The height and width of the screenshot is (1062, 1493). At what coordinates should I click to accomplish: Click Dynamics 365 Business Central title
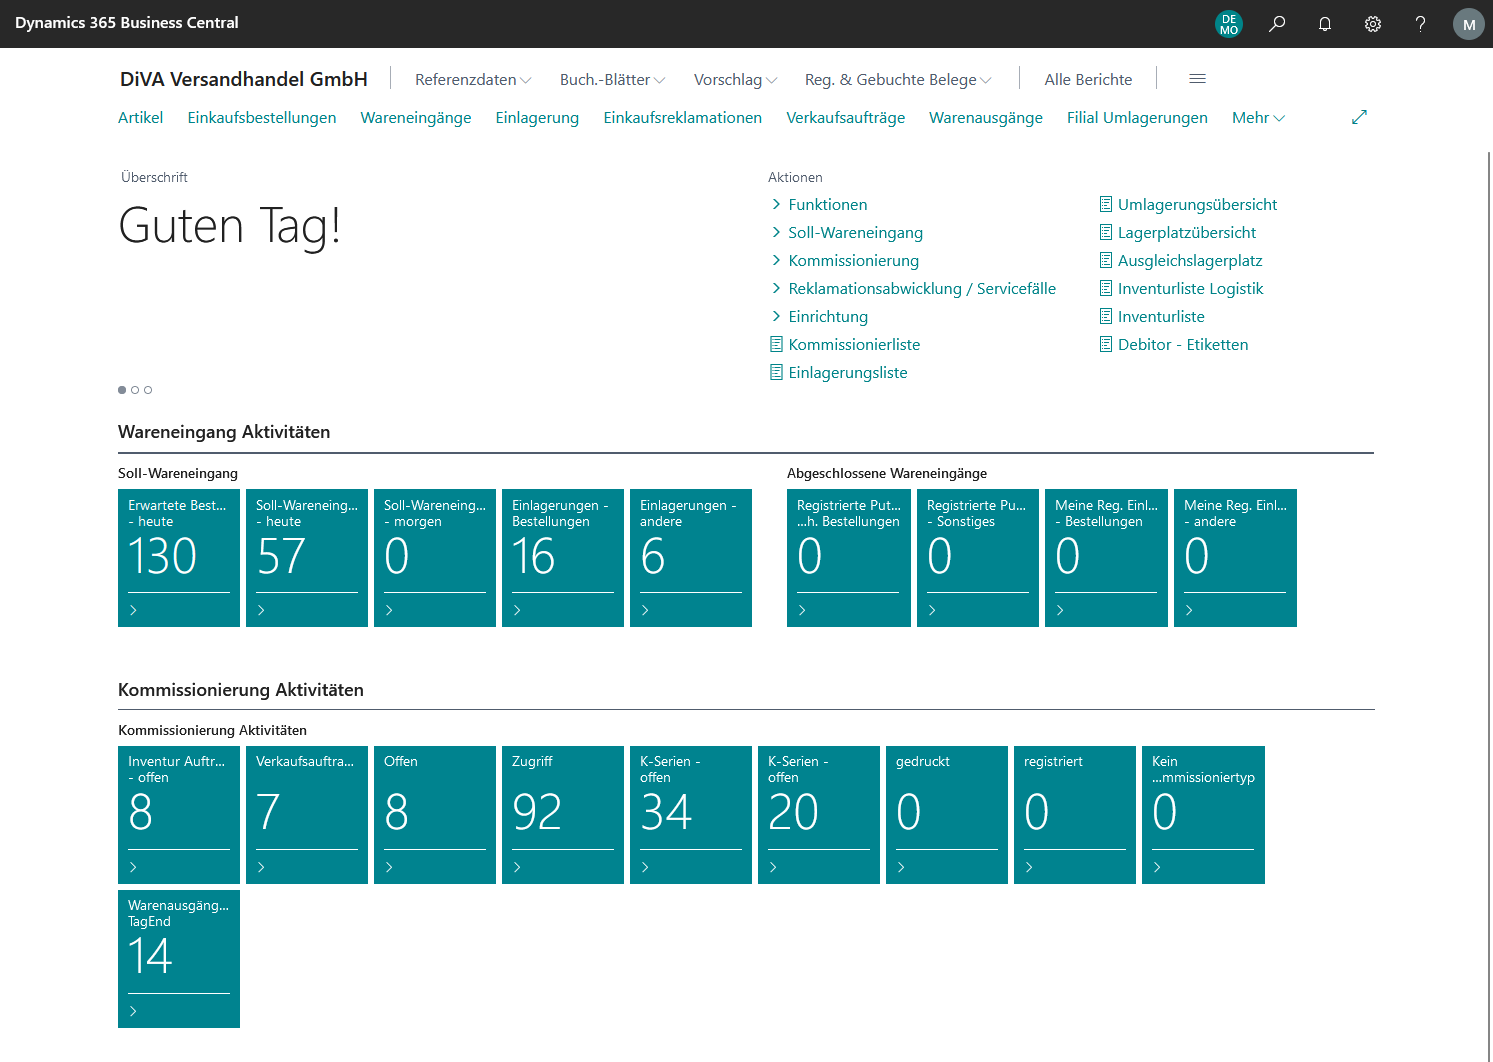click(x=127, y=23)
